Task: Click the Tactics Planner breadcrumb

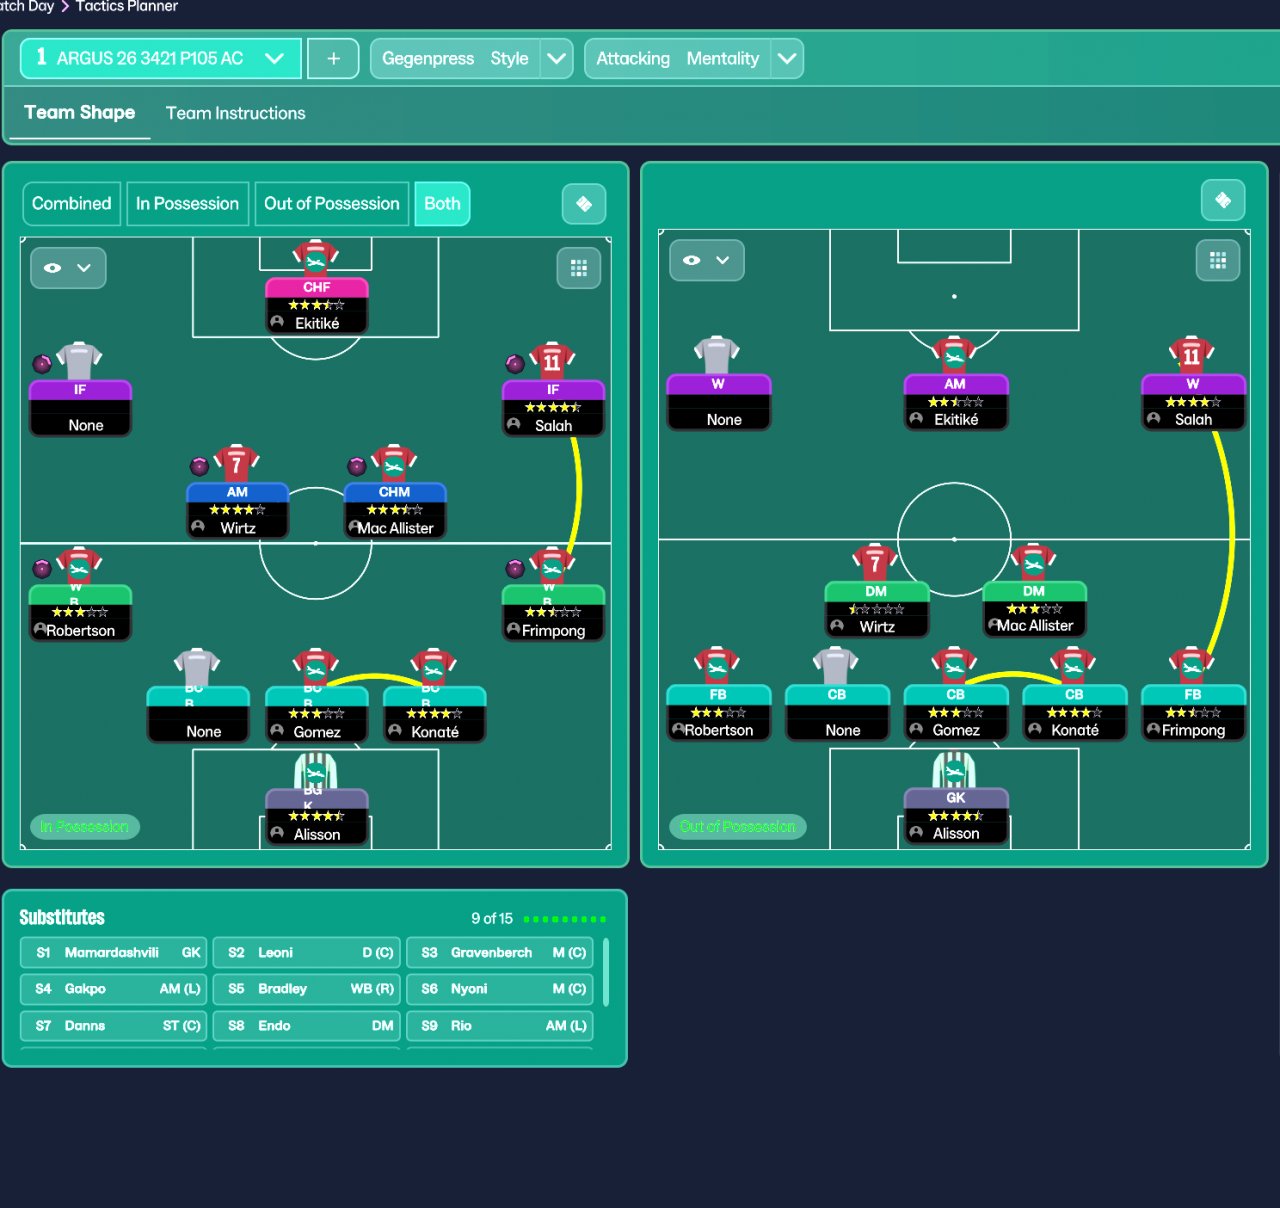Action: click(126, 7)
